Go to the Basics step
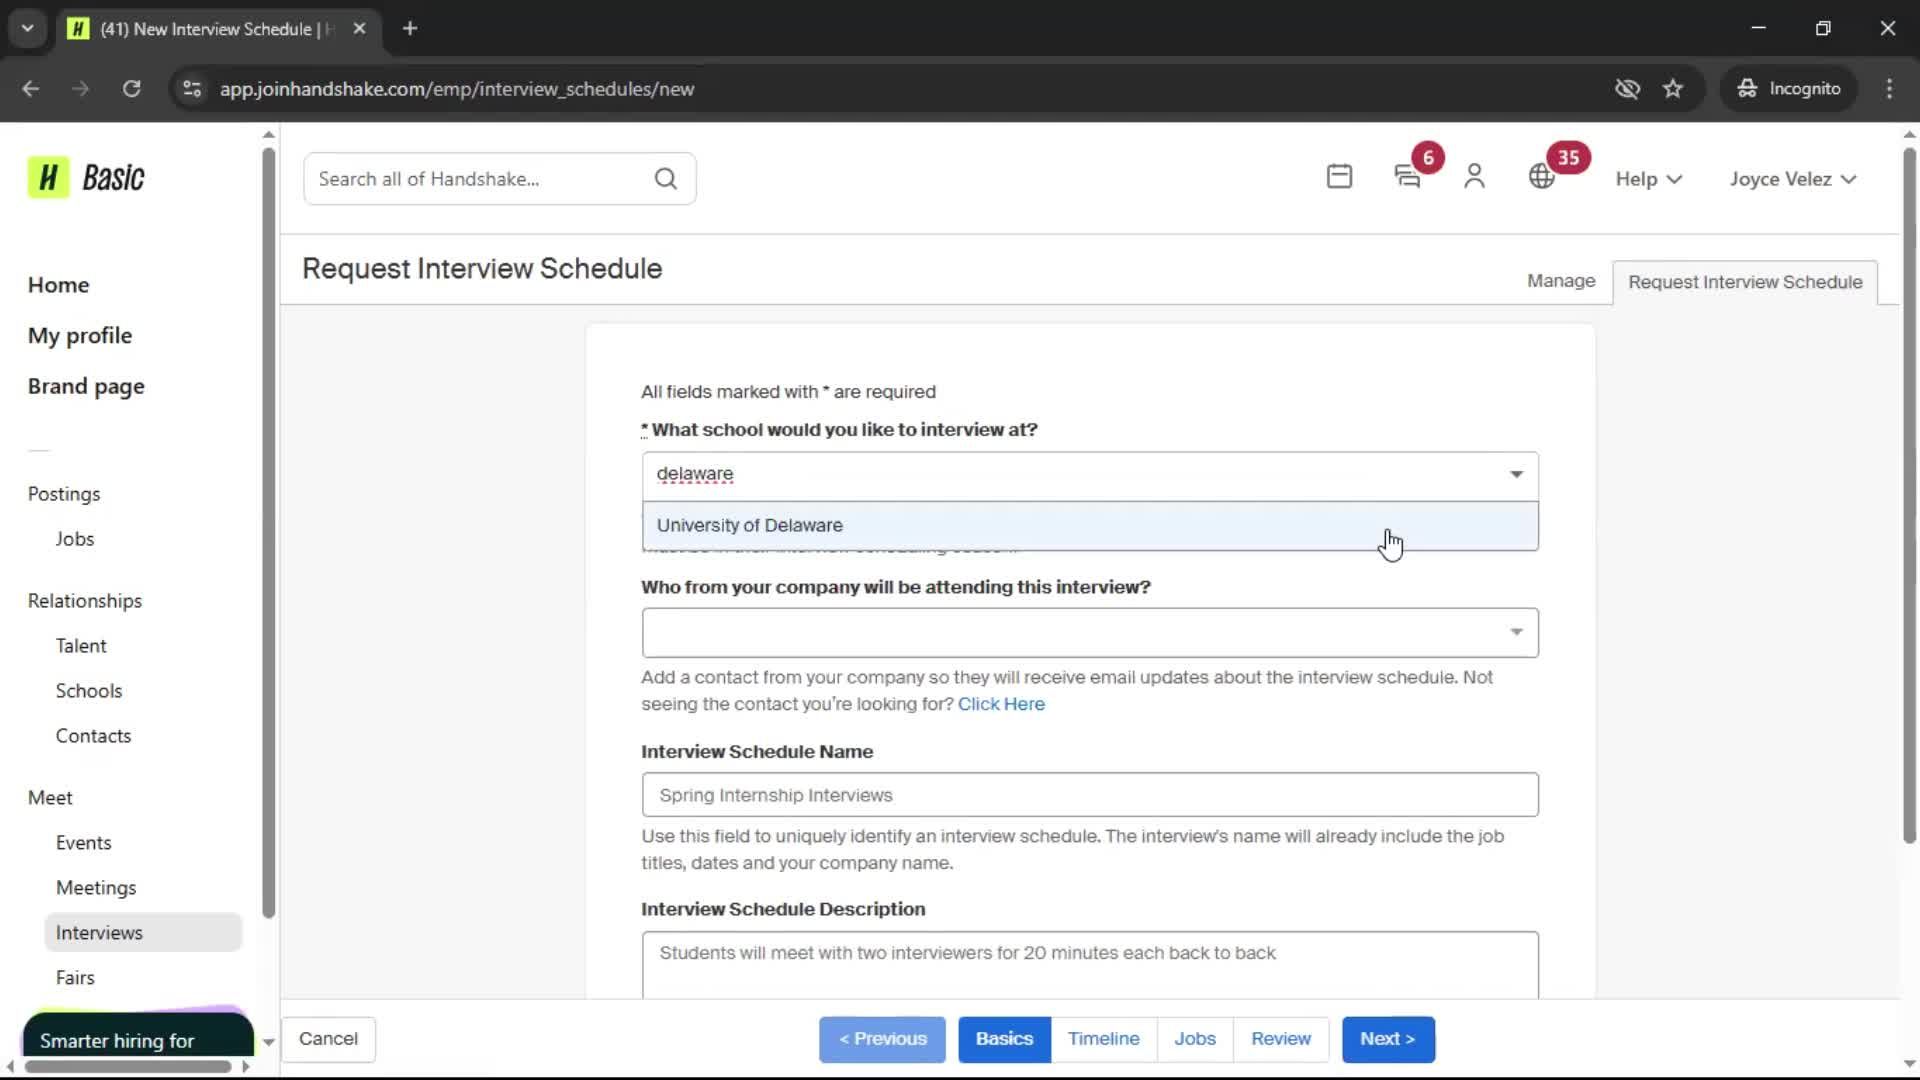1920x1080 pixels. tap(1004, 1039)
